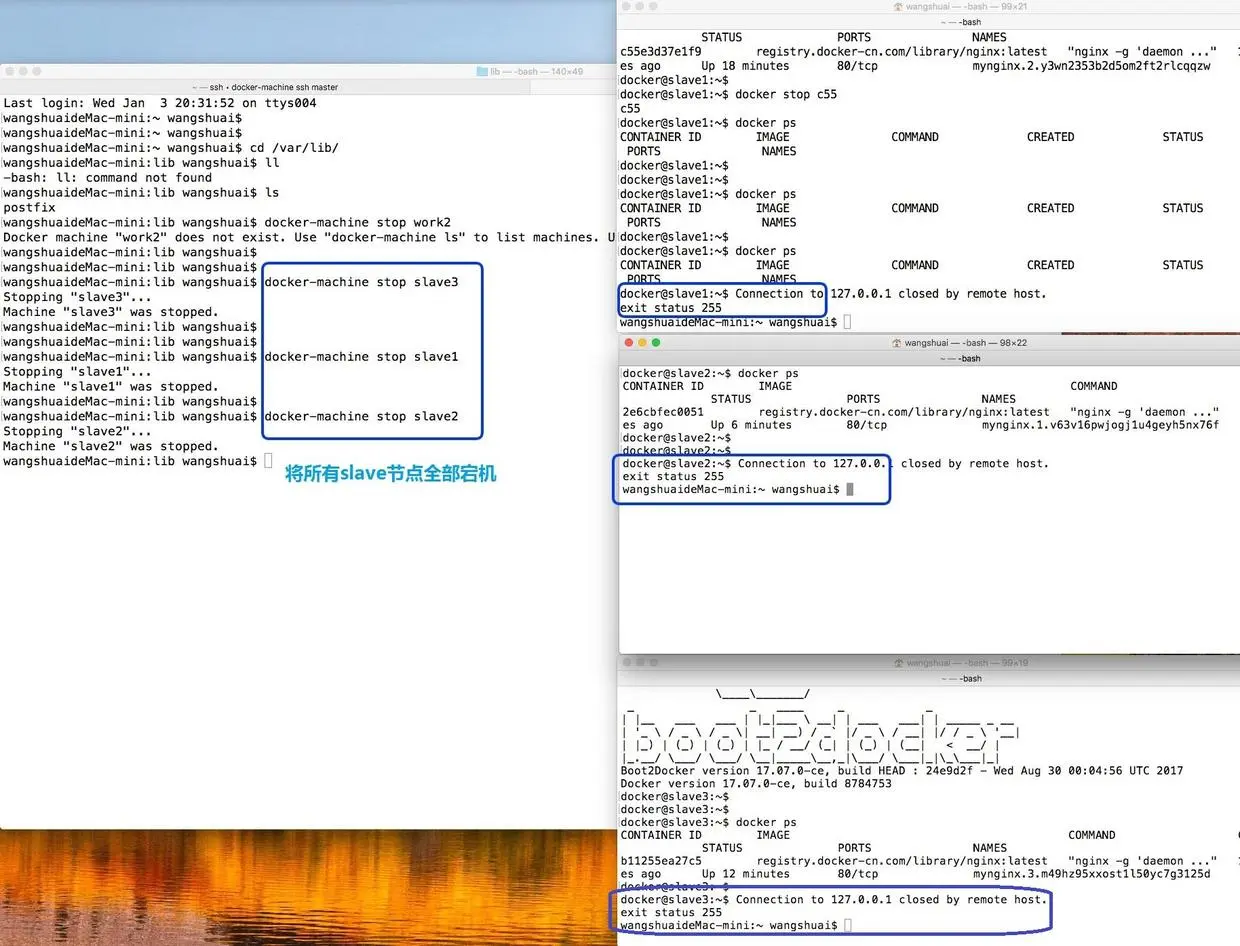The height and width of the screenshot is (946, 1240).
Task: Click the 'Last login: Wed Jan 3' line
Action: 160,103
